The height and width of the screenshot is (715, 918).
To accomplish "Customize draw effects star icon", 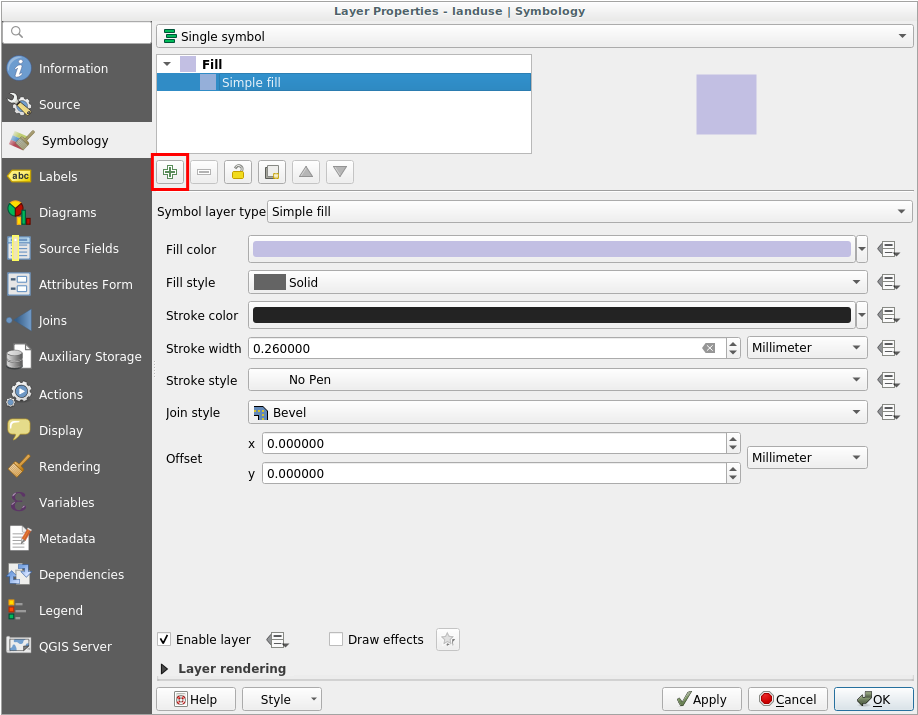I will (448, 640).
